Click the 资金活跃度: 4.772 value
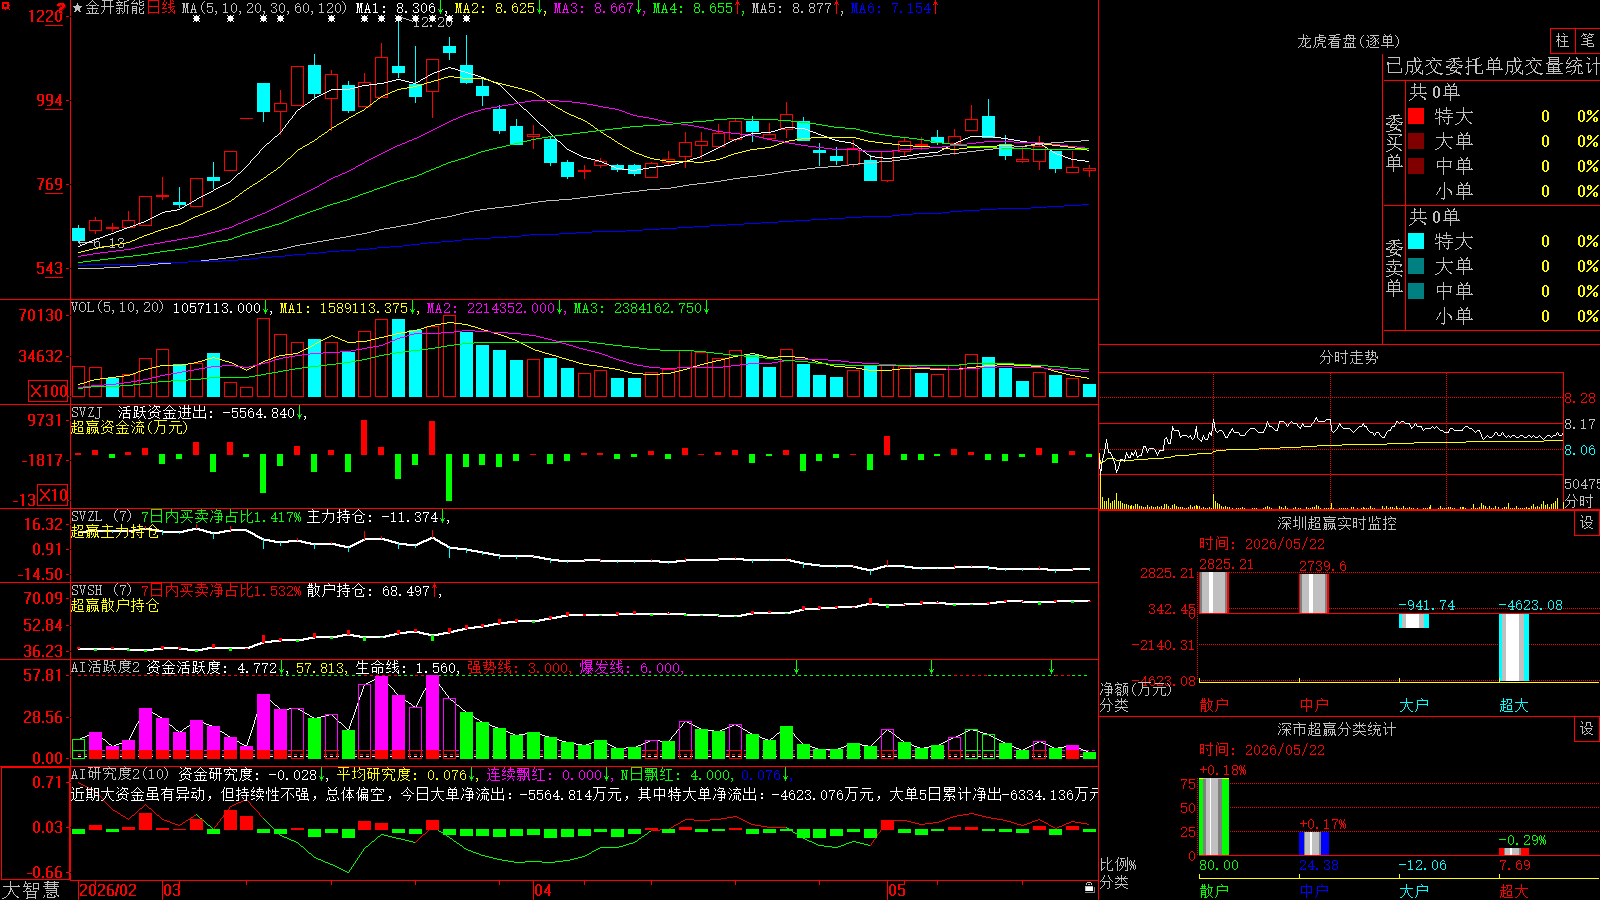The height and width of the screenshot is (900, 1600). [x=216, y=667]
